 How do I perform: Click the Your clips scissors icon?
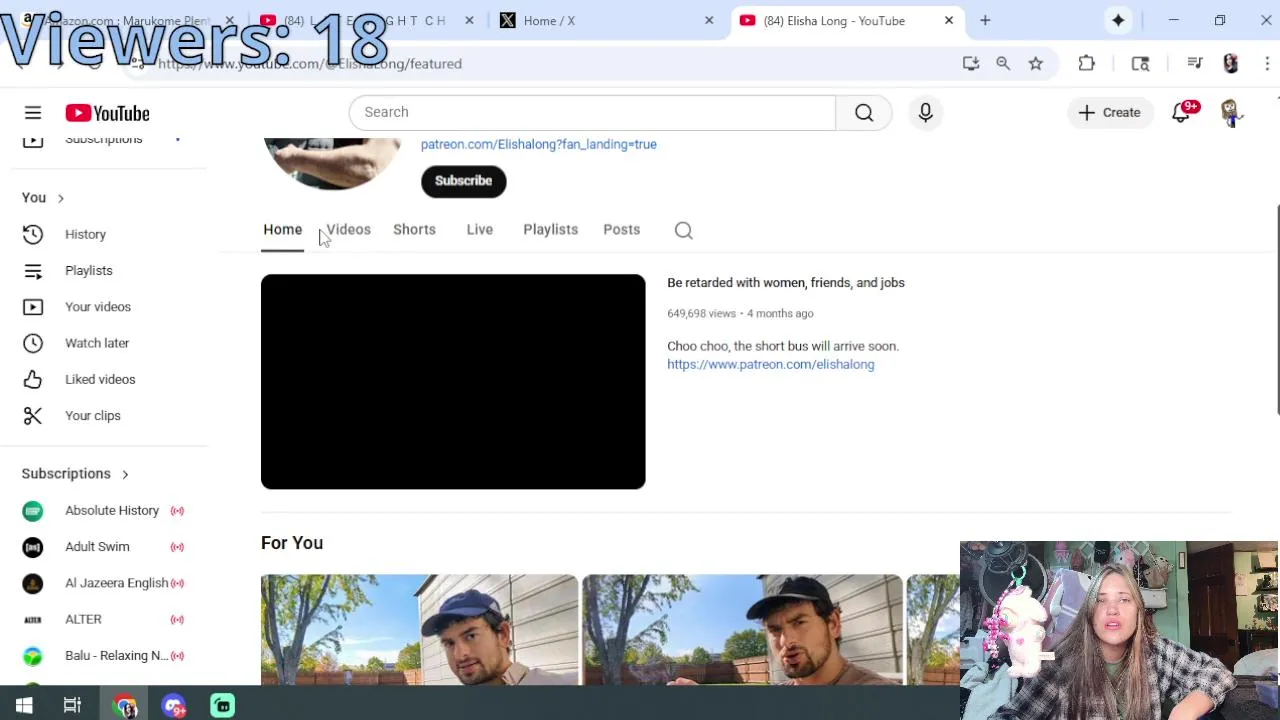point(33,415)
